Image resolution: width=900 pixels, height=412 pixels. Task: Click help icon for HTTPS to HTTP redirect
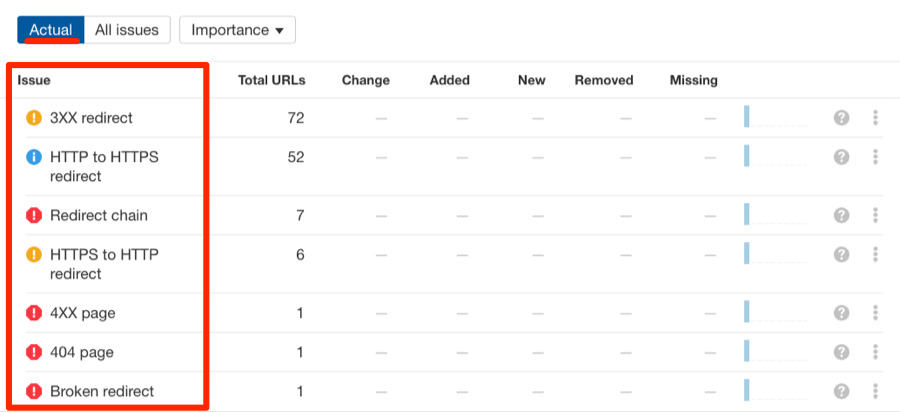[x=842, y=254]
